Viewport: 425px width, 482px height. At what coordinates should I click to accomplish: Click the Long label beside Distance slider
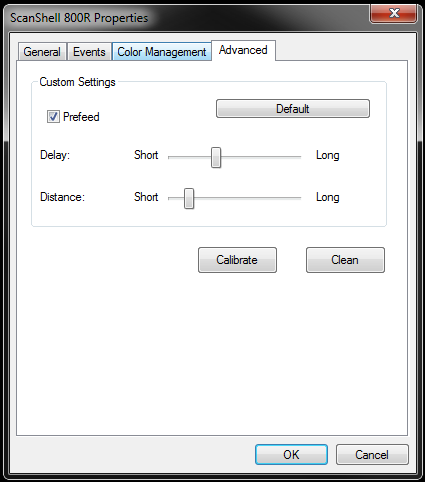pos(328,197)
